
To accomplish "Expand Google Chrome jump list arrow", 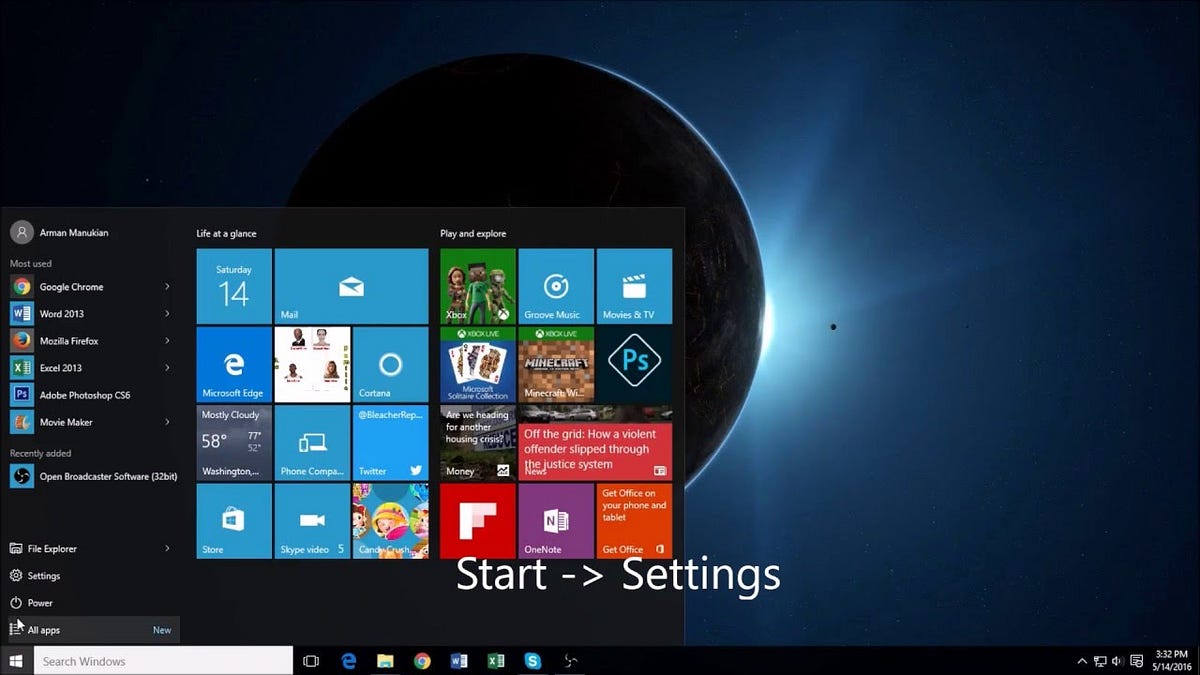I will pyautogui.click(x=167, y=287).
